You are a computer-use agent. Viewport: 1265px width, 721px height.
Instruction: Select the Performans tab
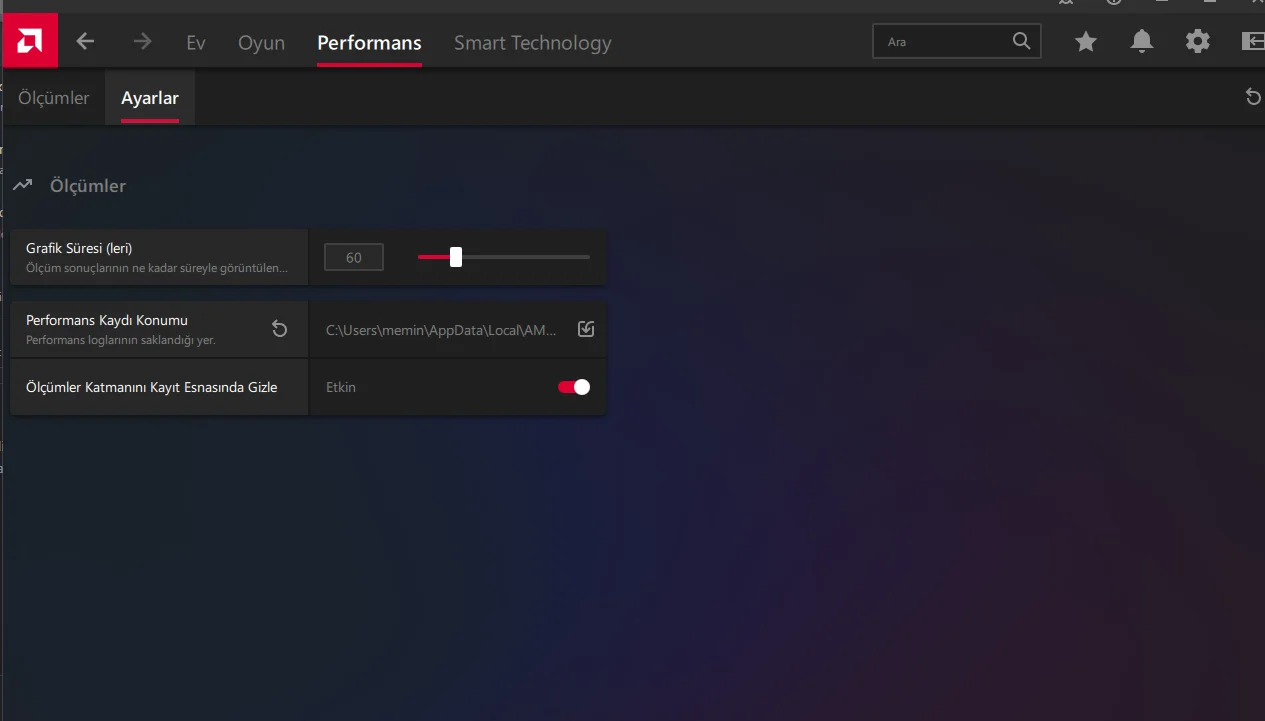coord(369,43)
